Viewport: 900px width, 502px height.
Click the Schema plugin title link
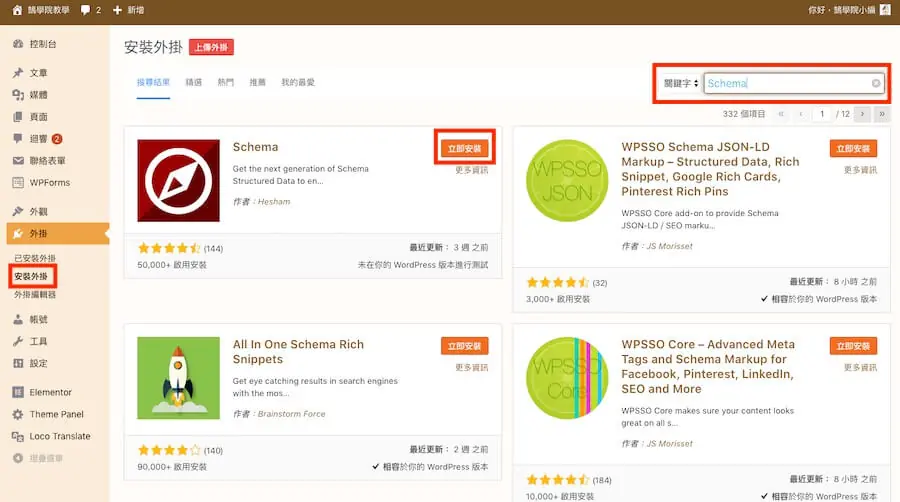pos(255,147)
